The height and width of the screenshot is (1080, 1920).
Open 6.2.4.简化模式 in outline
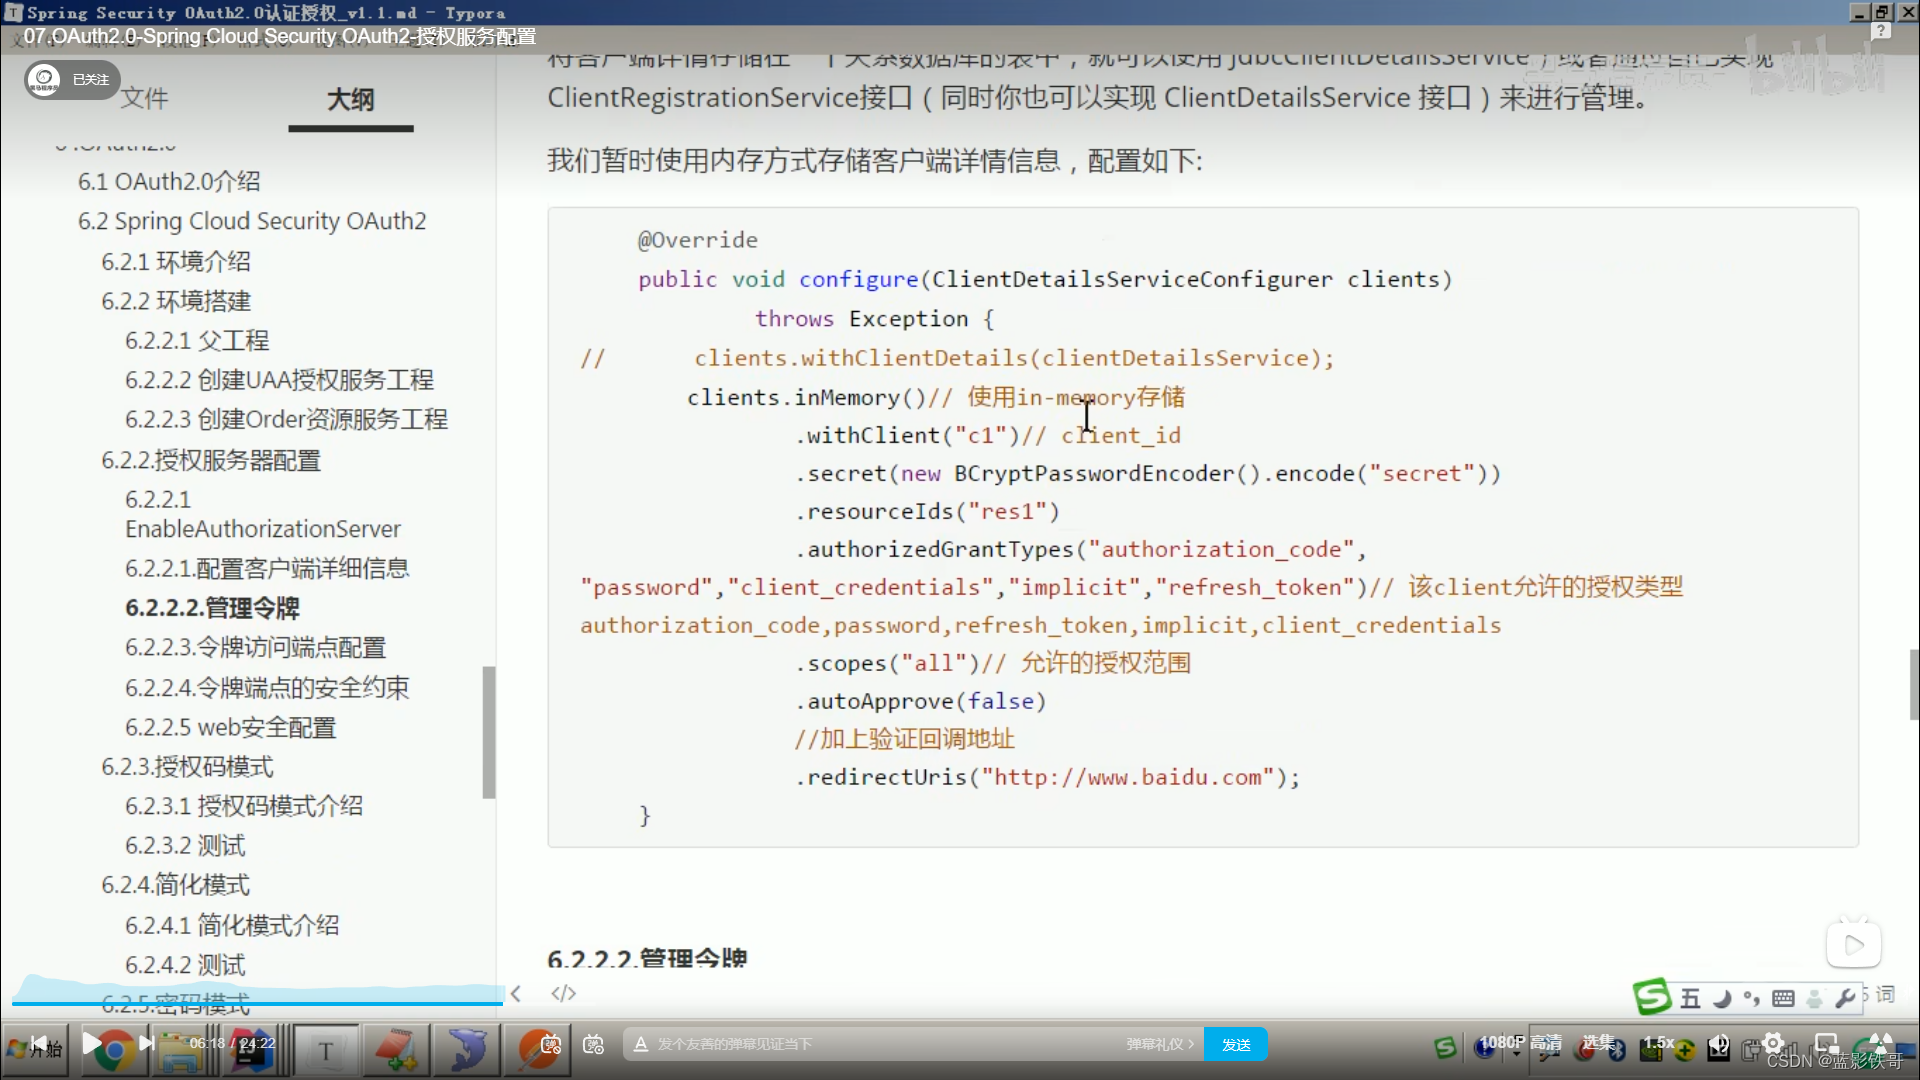click(x=175, y=885)
